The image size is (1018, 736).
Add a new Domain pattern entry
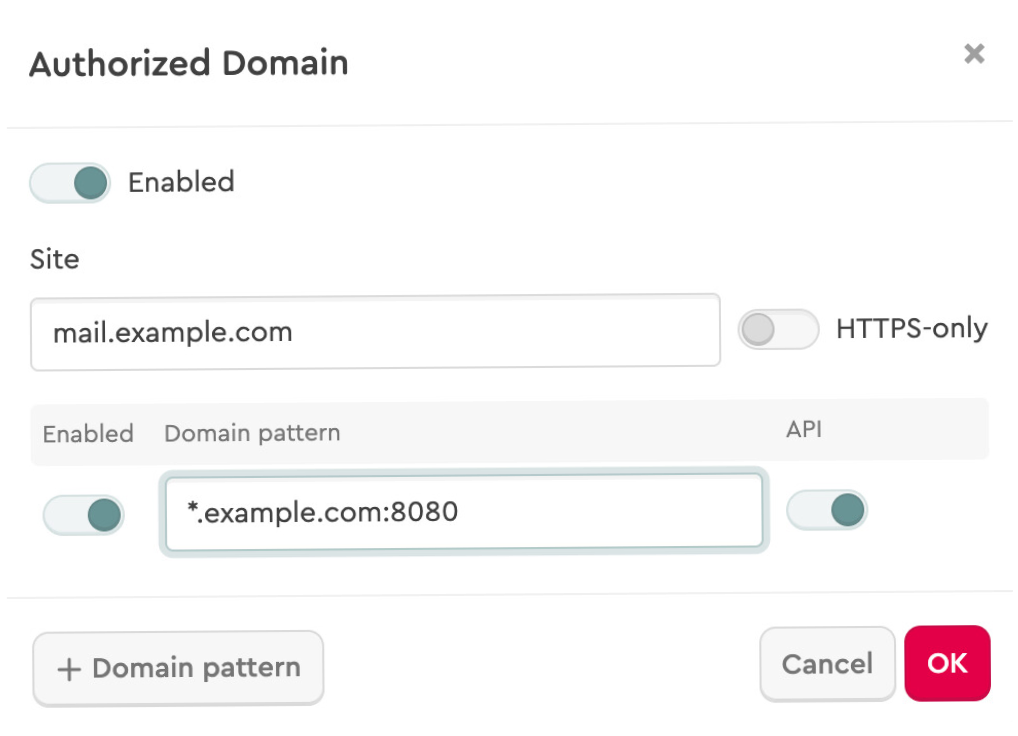tap(178, 667)
